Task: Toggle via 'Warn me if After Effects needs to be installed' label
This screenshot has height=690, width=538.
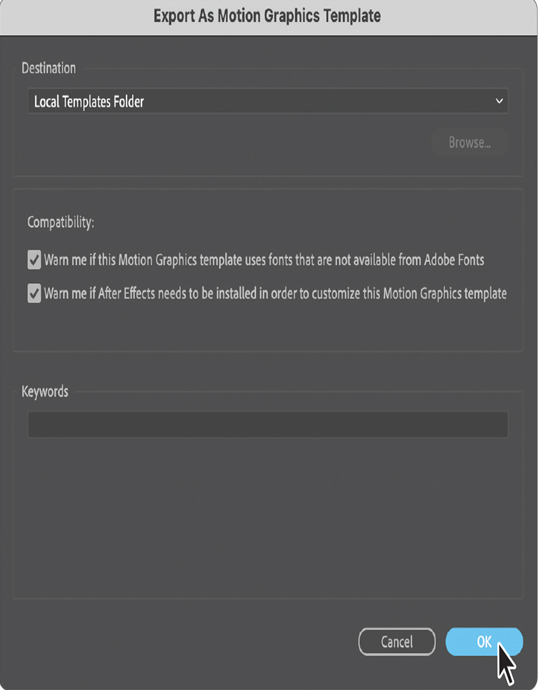Action: (x=275, y=294)
